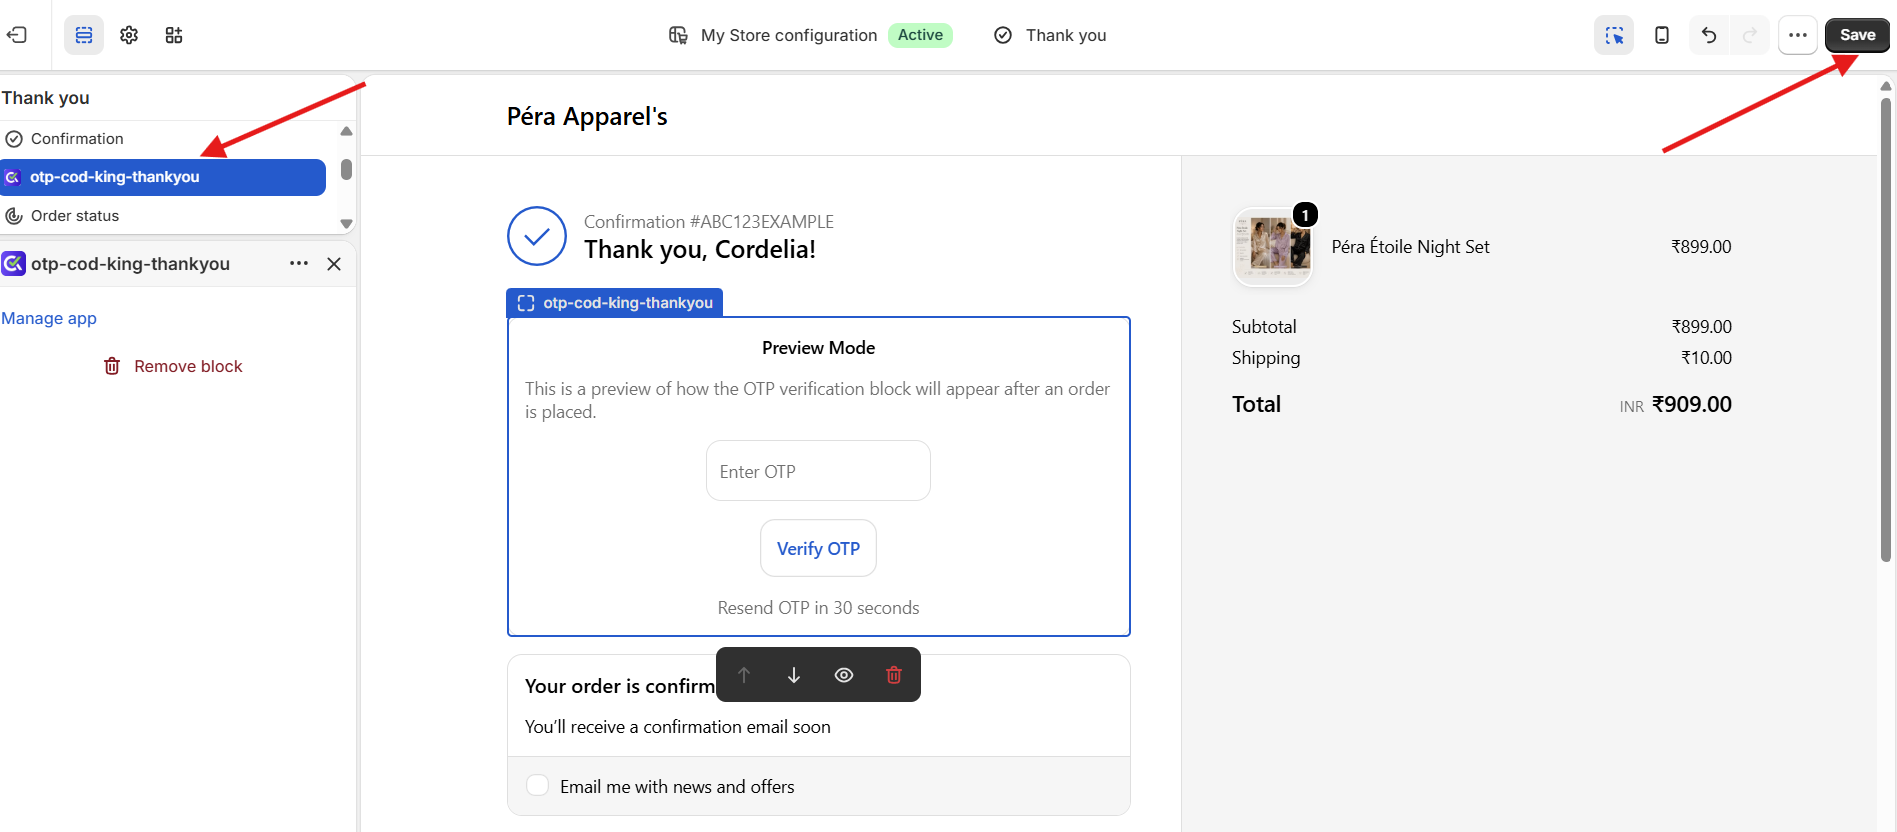Switch to mobile preview icon

[1662, 35]
